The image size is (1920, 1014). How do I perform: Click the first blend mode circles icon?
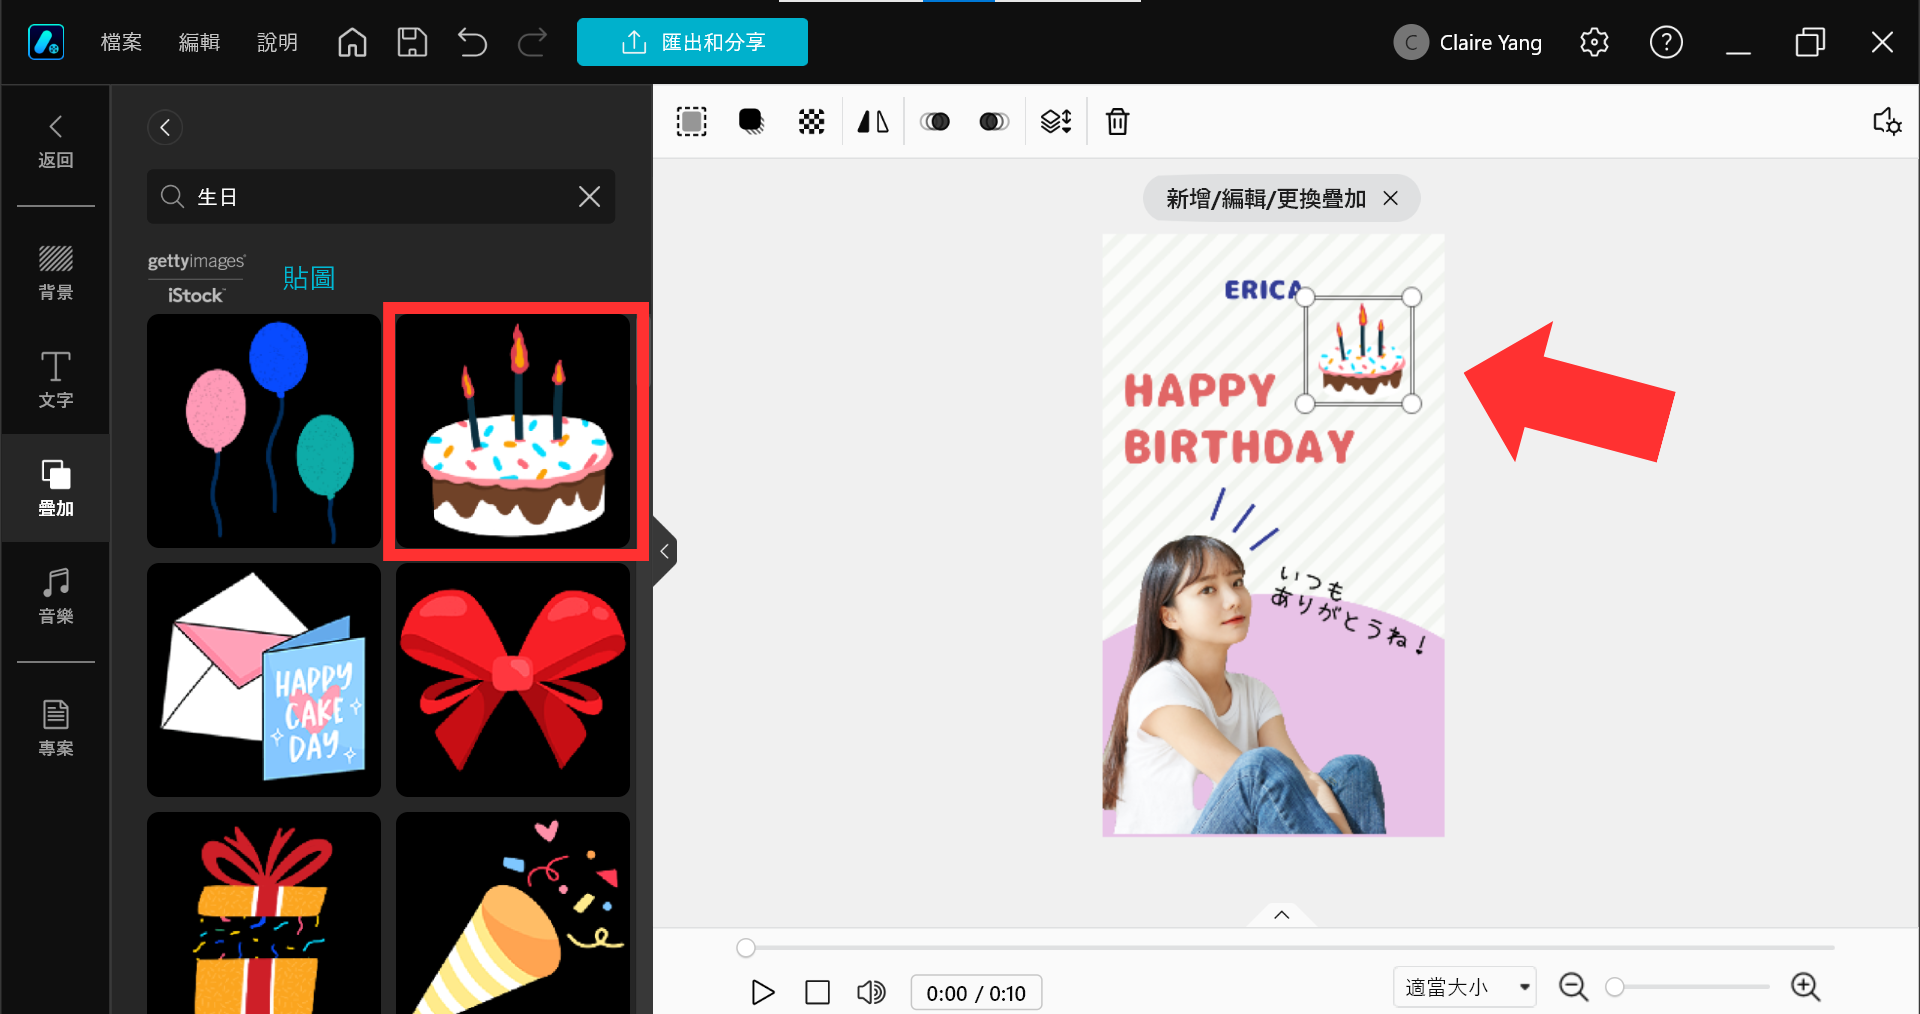935,121
